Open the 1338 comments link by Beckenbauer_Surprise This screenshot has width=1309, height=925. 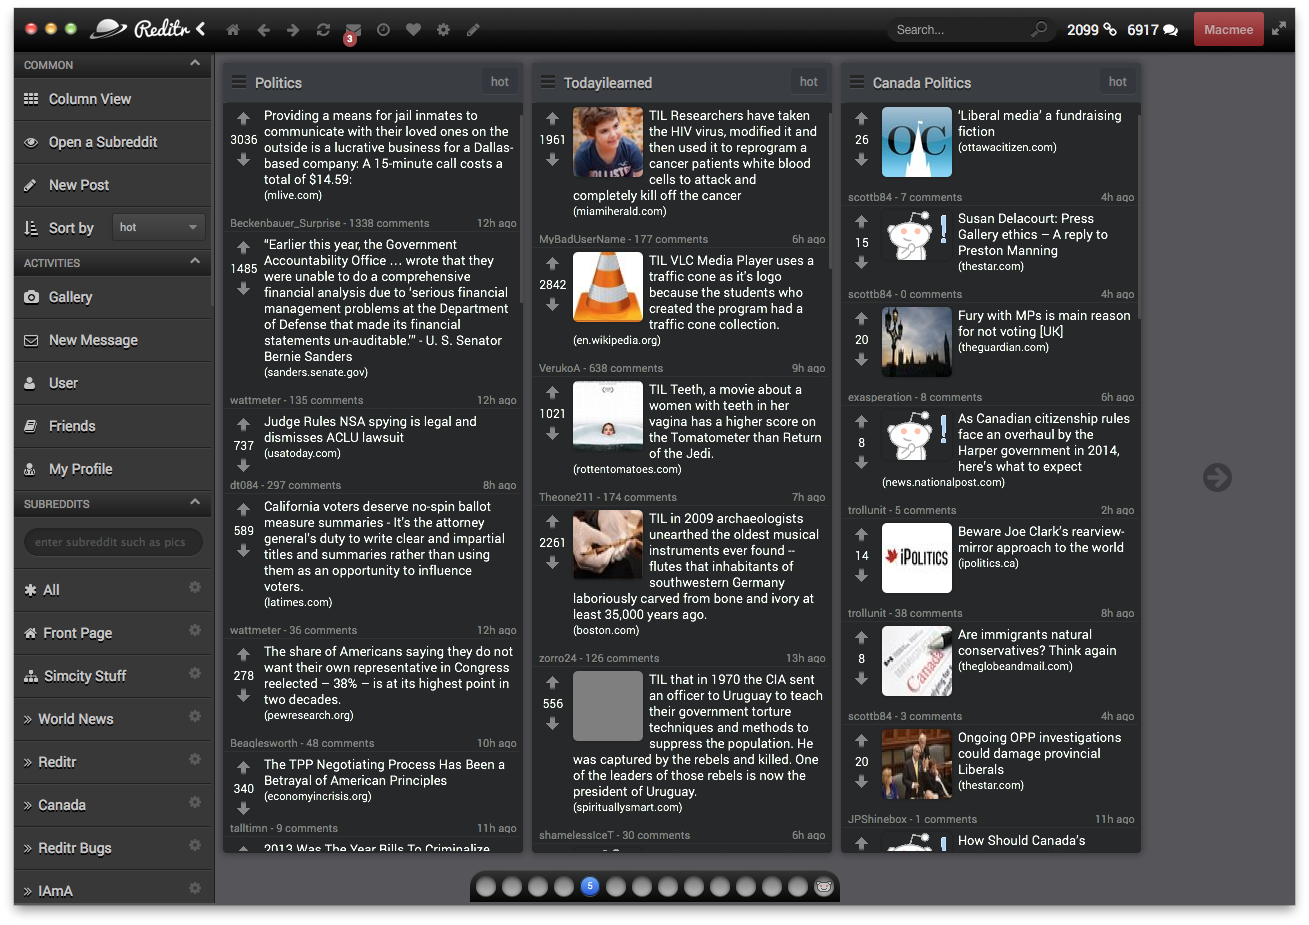(389, 223)
